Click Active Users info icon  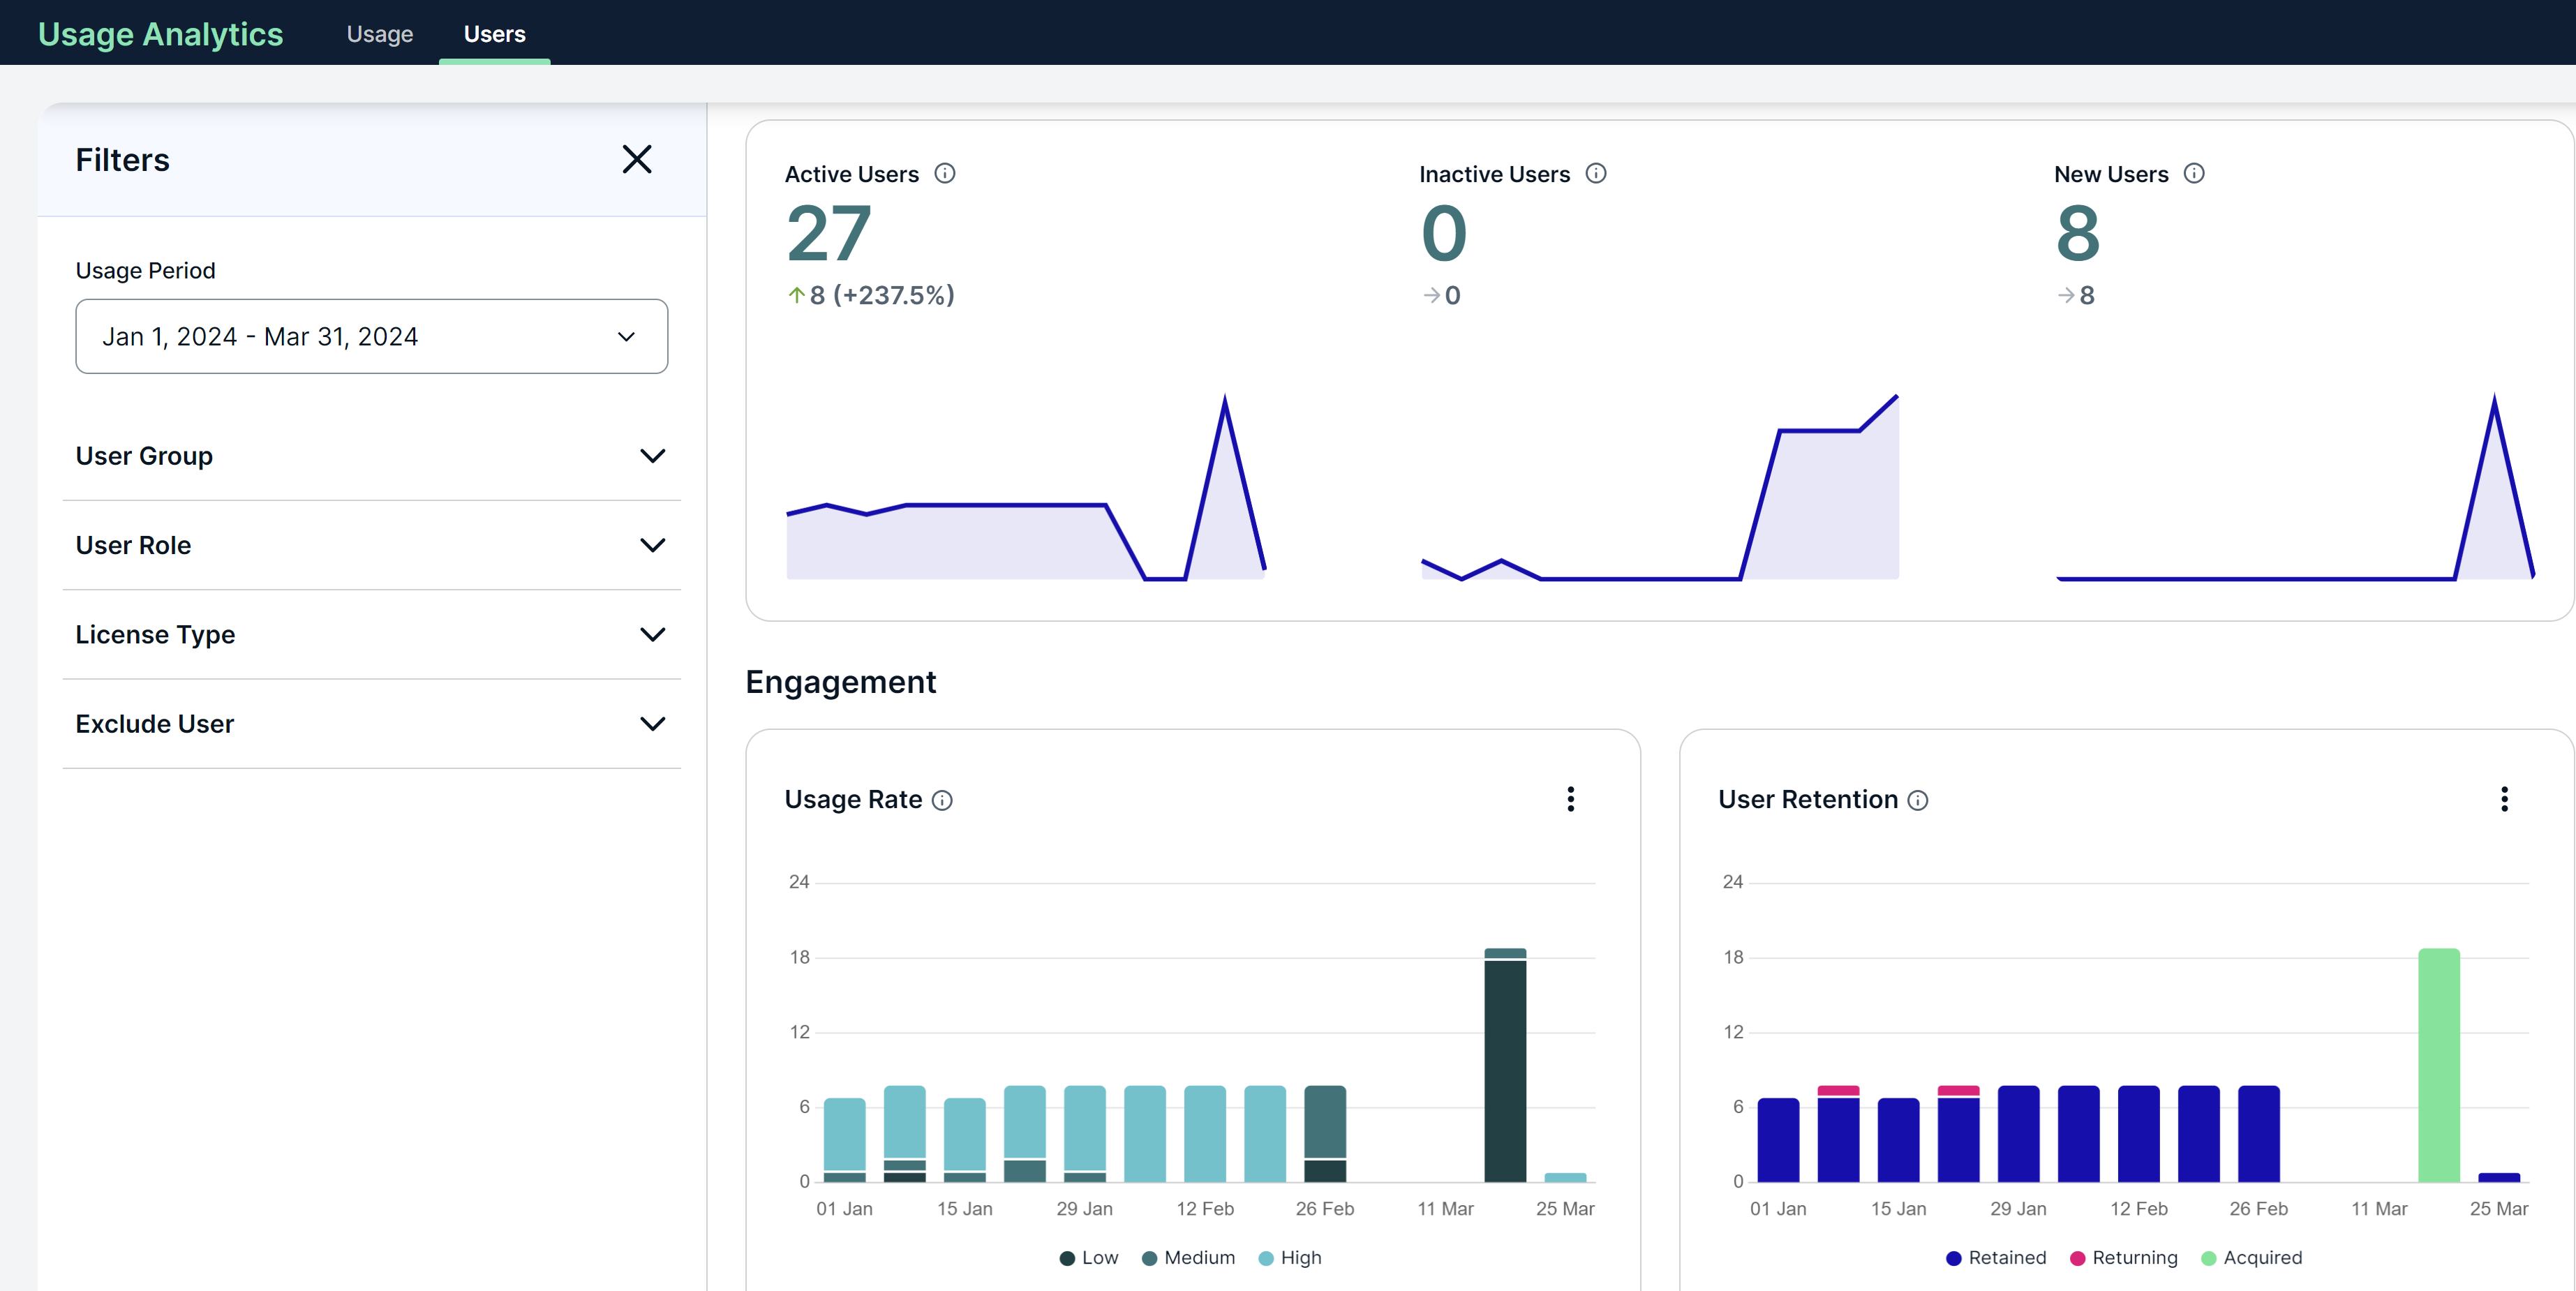coord(944,173)
